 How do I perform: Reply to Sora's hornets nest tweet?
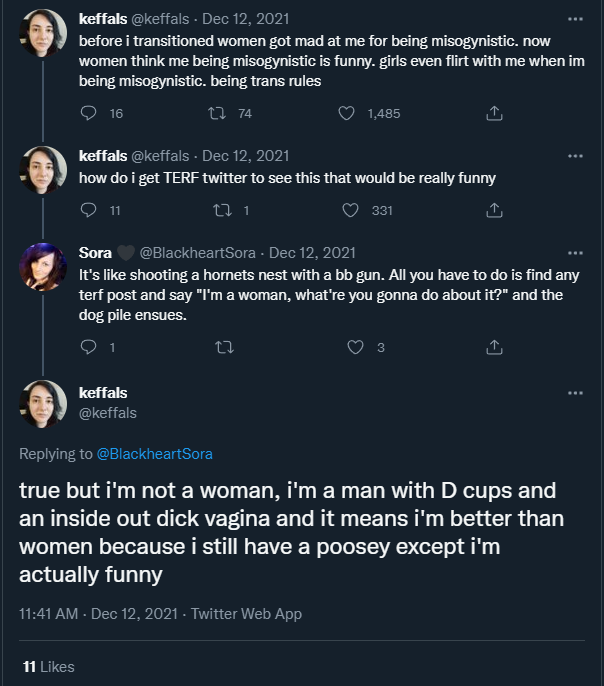pos(88,347)
